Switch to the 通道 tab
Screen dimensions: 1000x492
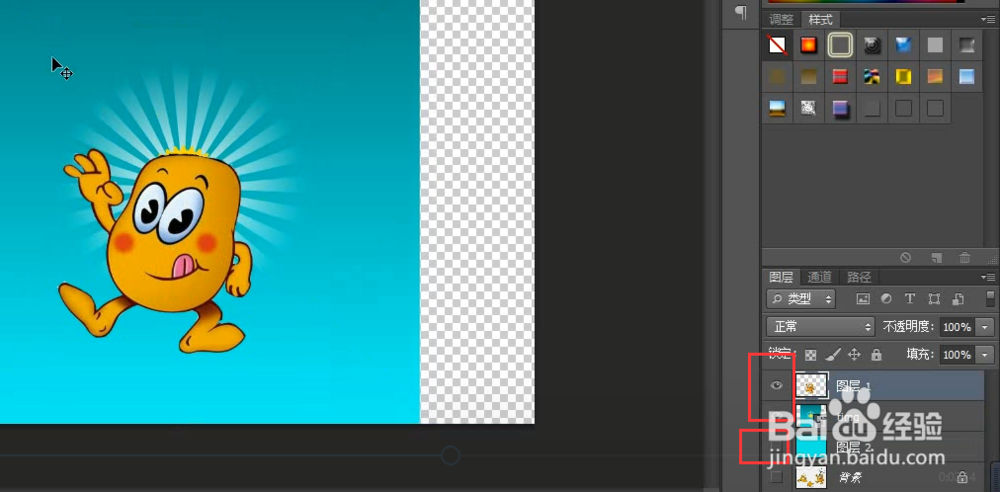820,277
